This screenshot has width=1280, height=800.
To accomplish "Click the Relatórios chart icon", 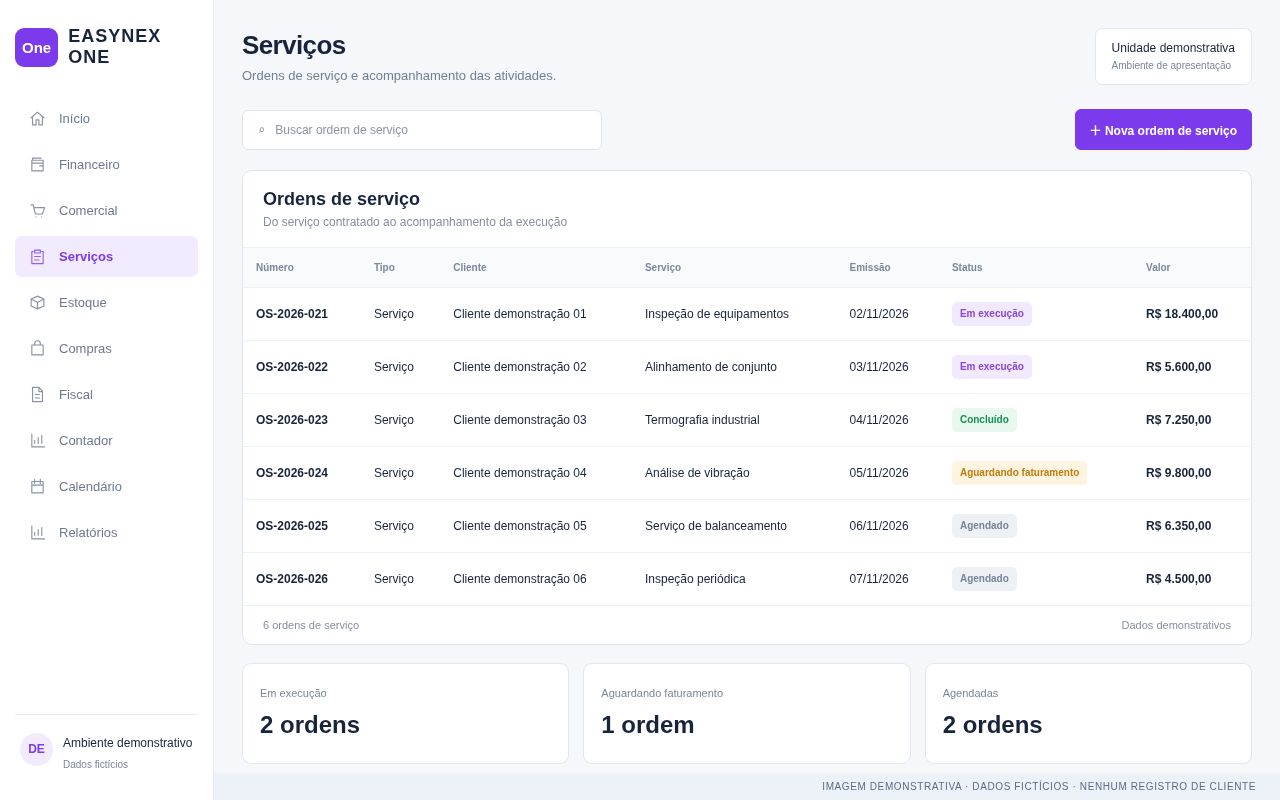I will pyautogui.click(x=37, y=532).
